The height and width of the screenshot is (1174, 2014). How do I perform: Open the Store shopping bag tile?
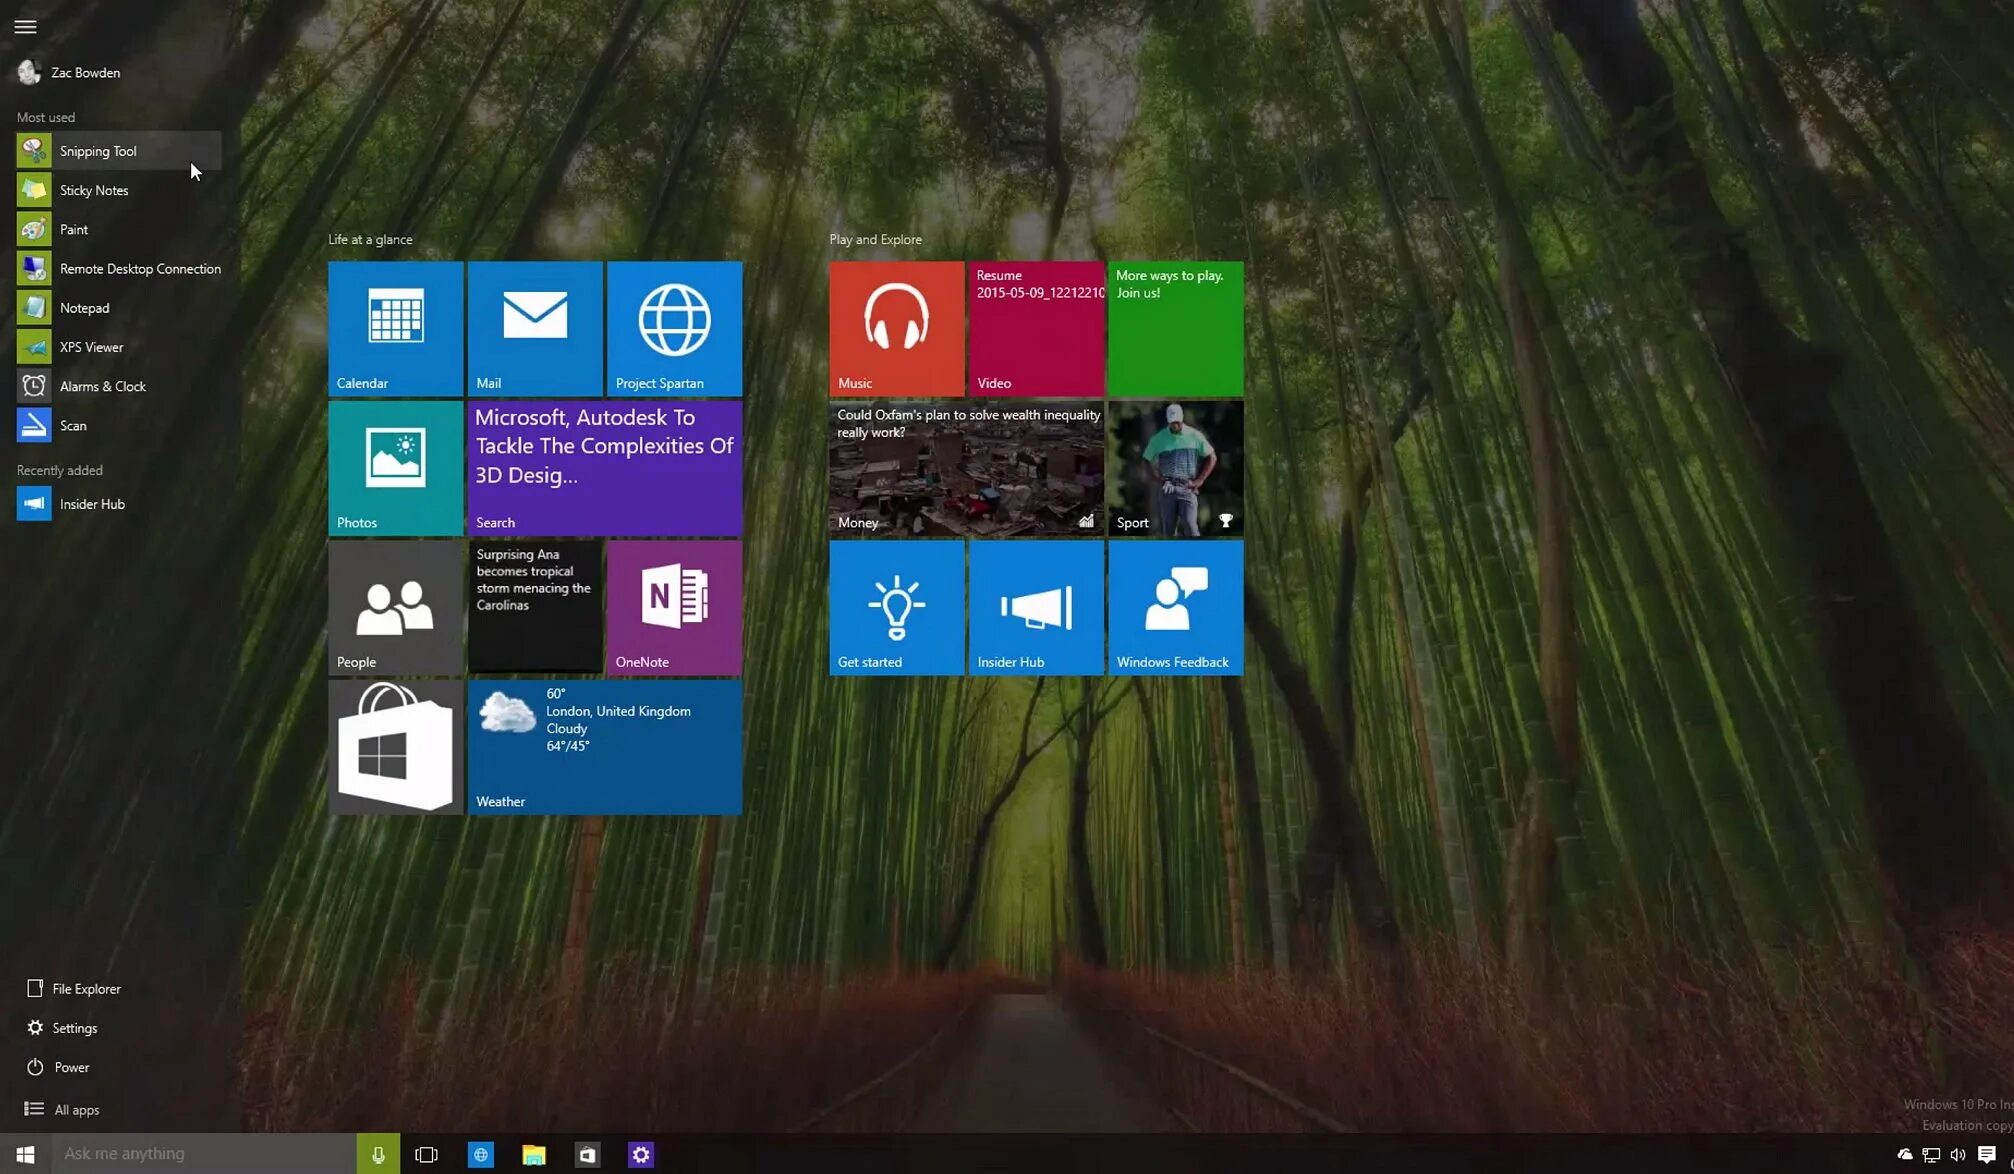pyautogui.click(x=395, y=747)
